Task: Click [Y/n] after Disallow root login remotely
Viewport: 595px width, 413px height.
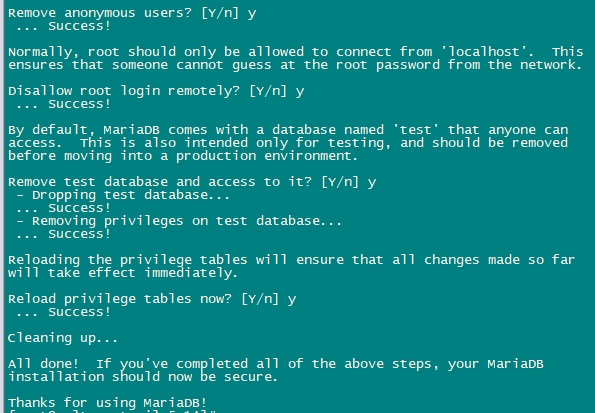Action: [268, 91]
